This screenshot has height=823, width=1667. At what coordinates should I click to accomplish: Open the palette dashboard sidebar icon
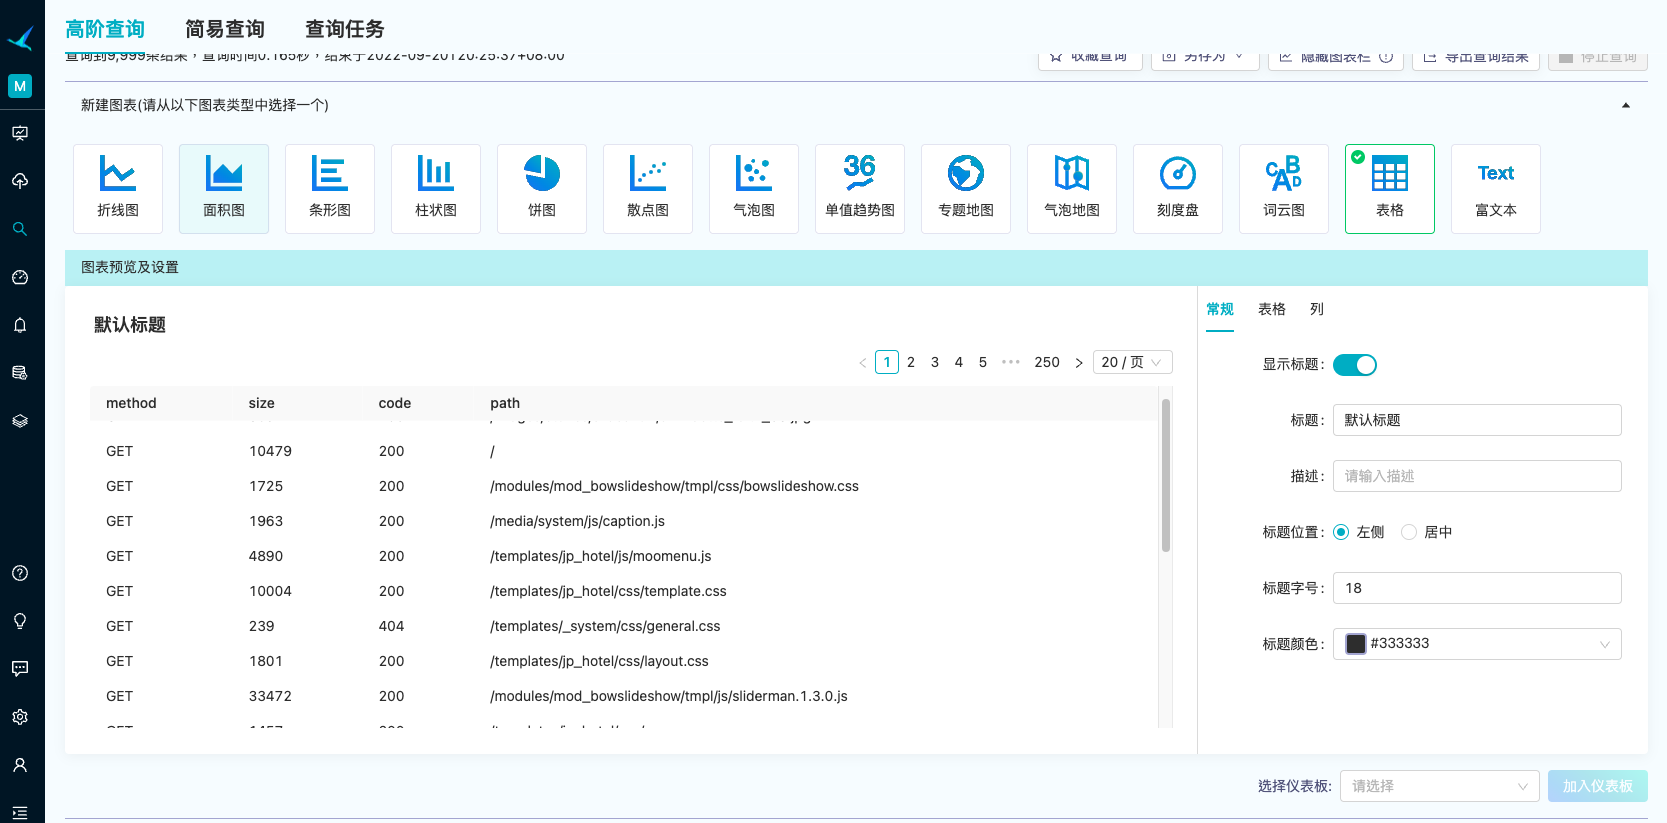[x=20, y=277]
